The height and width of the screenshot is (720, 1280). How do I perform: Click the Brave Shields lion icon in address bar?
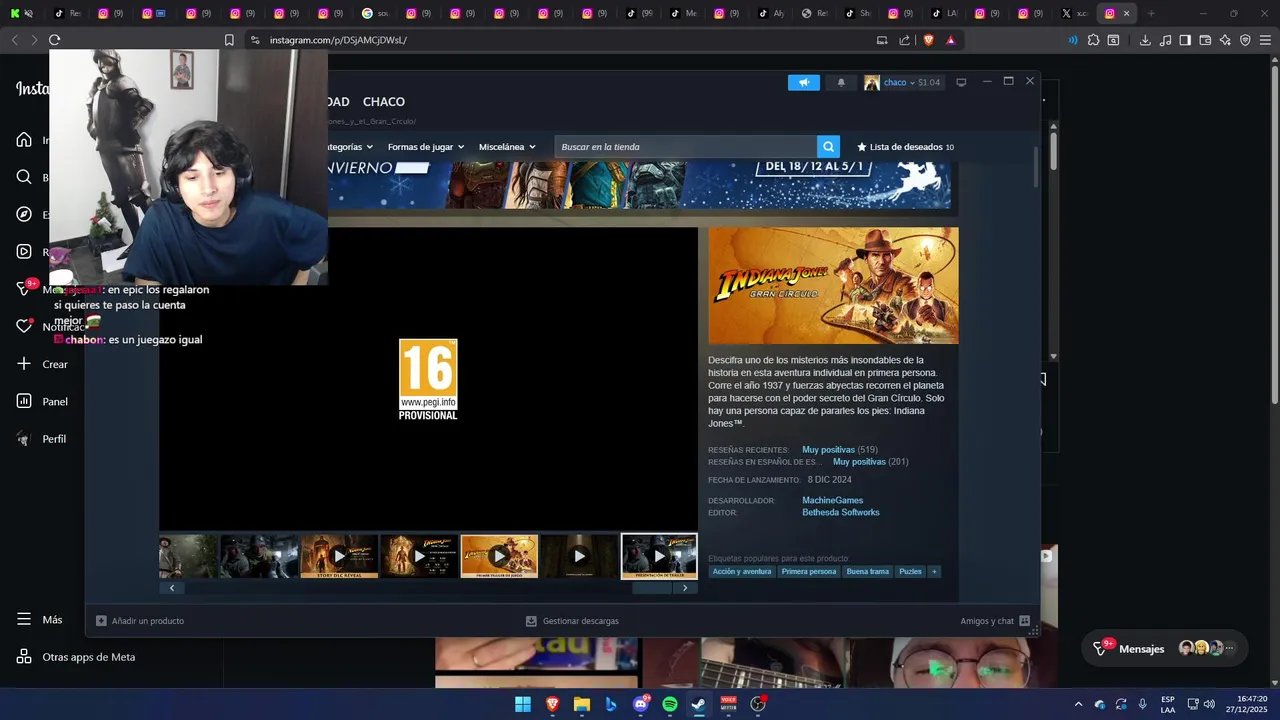tap(928, 40)
